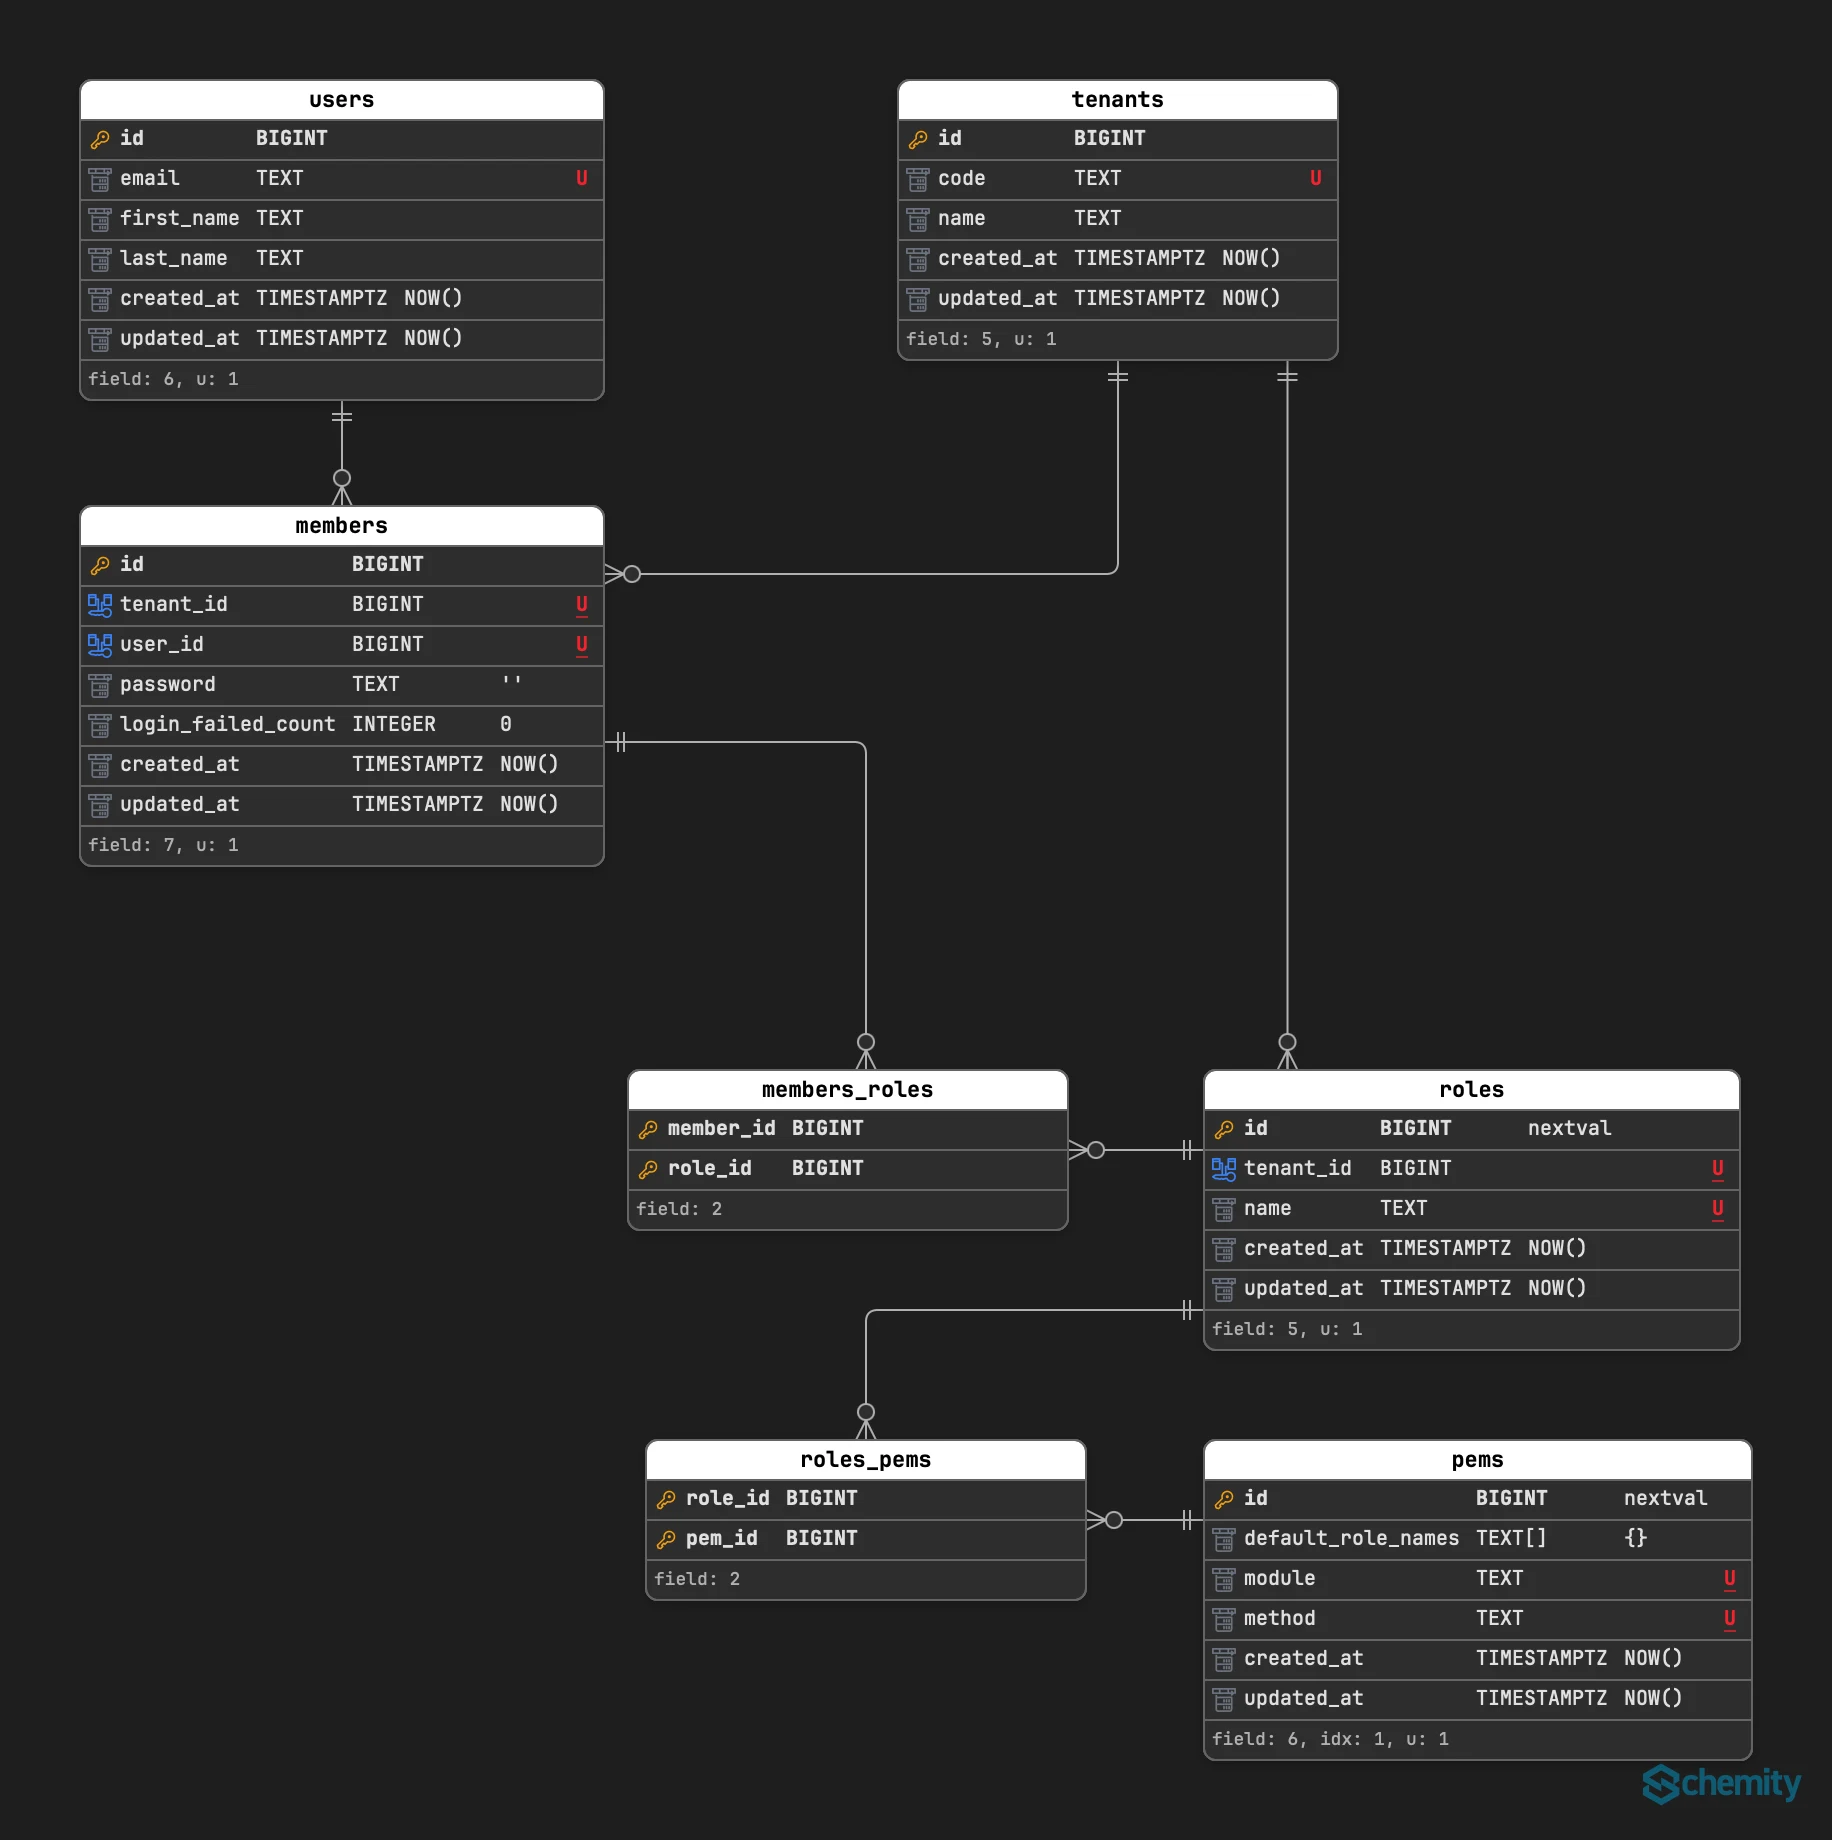Viewport: 1832px width, 1840px height.
Task: Click 'member_id' column name in members_roles
Action: click(722, 1128)
